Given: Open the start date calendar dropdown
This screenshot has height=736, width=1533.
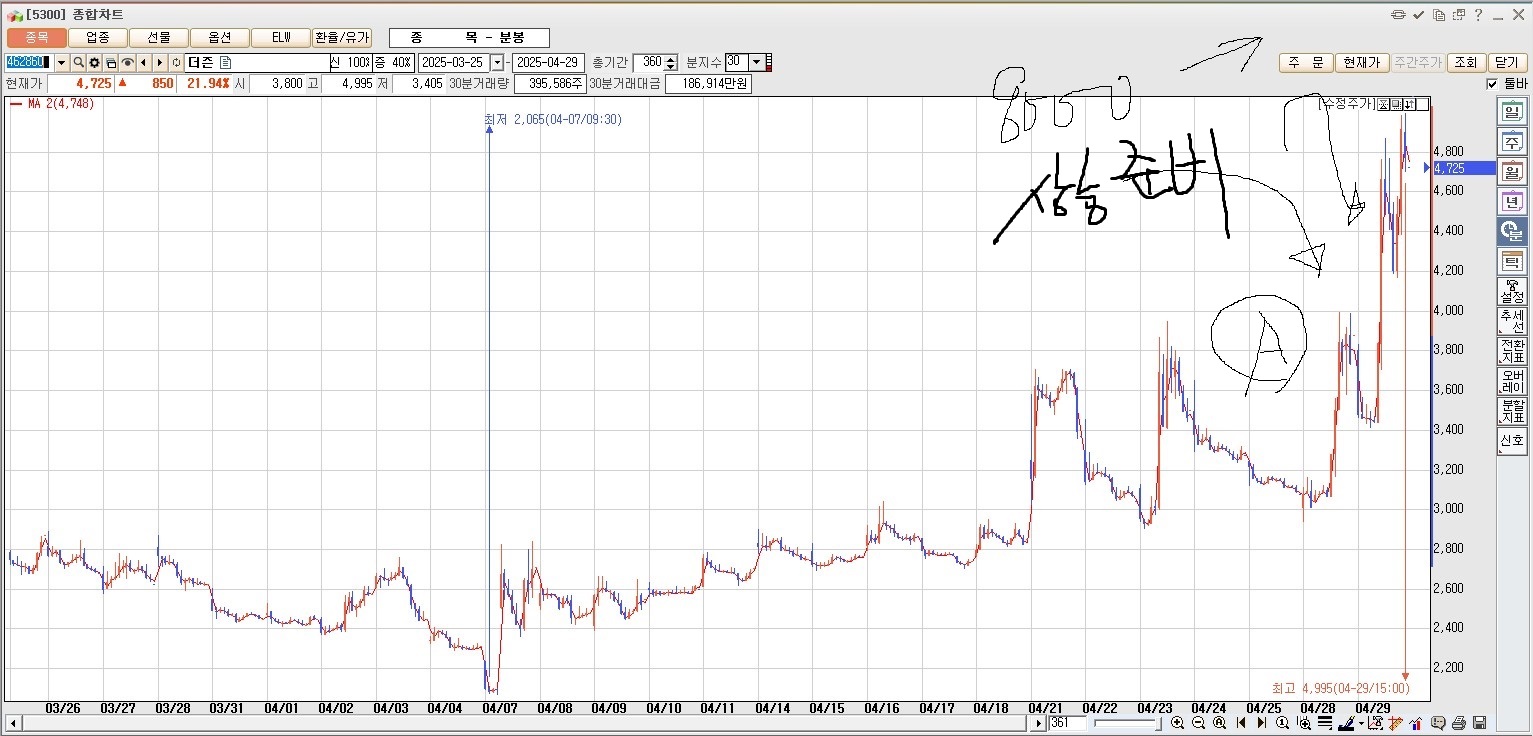Looking at the screenshot, I should [x=497, y=63].
